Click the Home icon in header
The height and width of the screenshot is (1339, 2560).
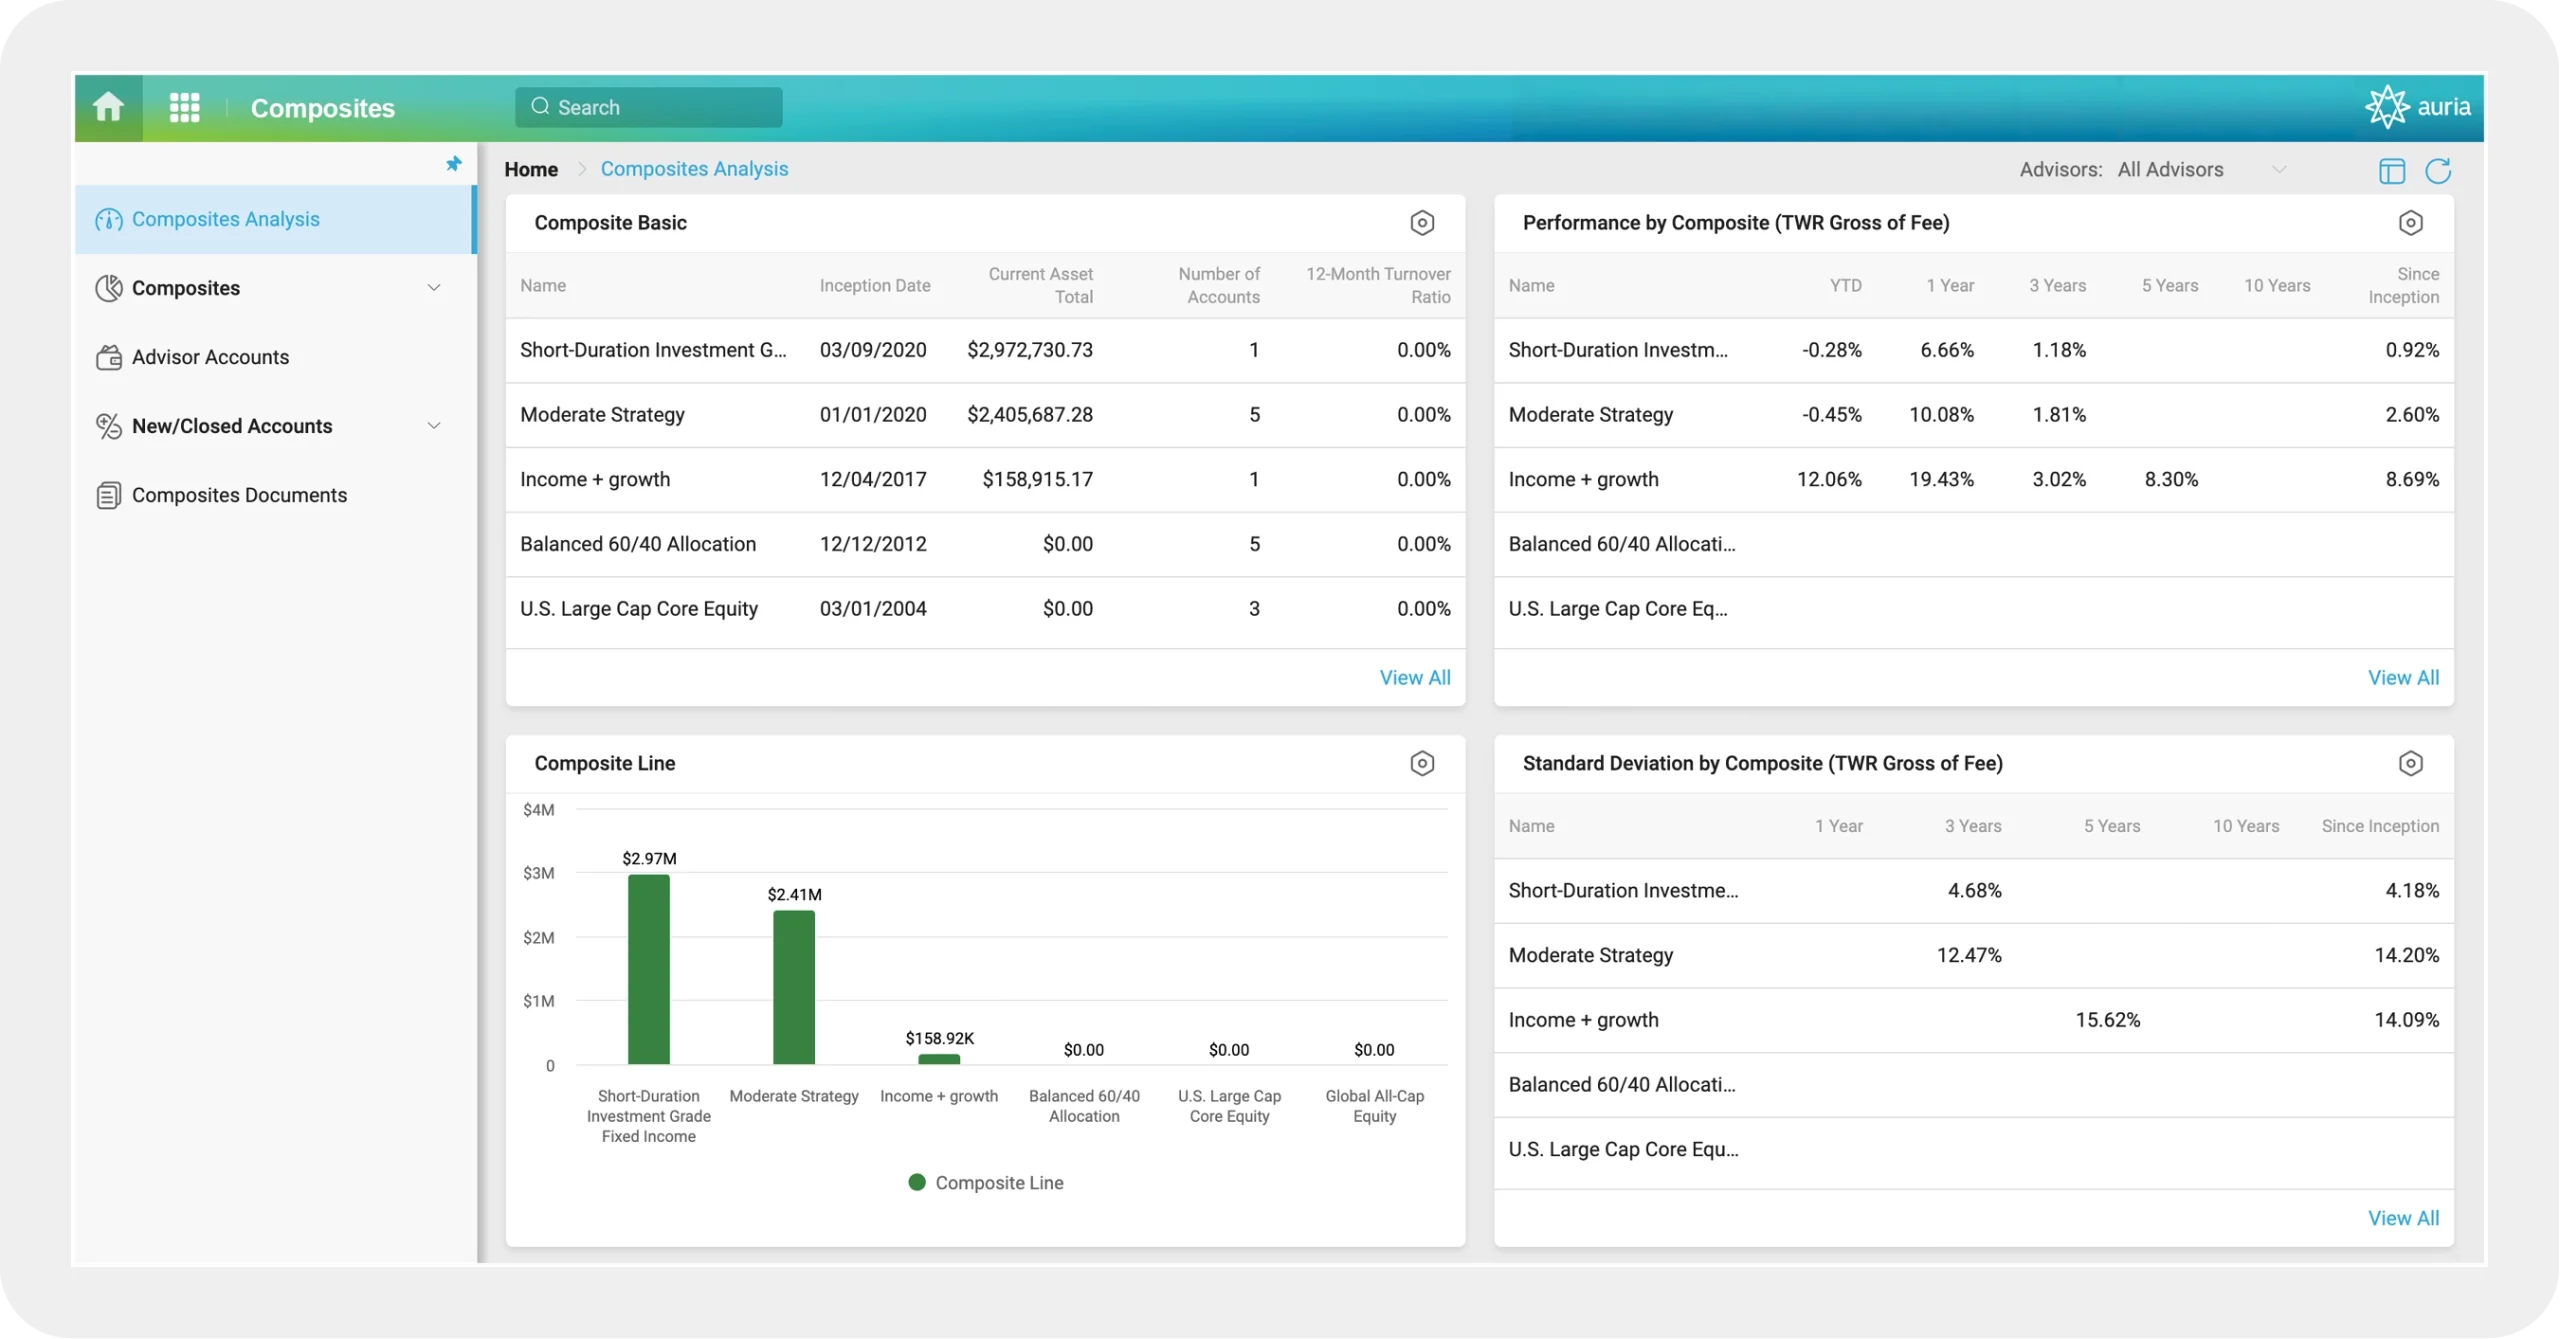[108, 107]
